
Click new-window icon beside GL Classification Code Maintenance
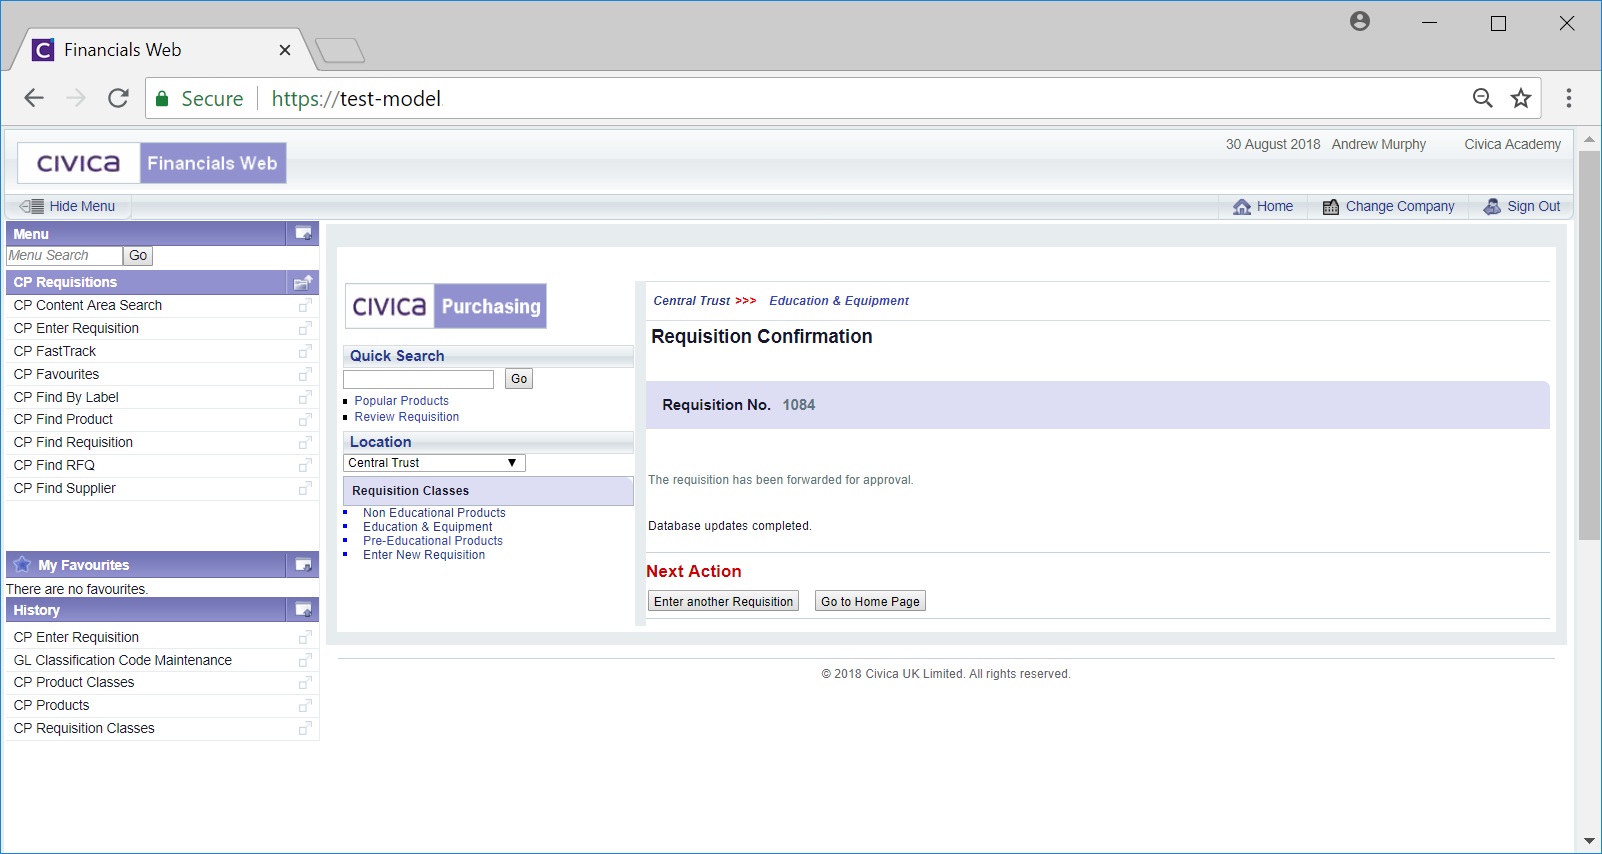coord(305,660)
